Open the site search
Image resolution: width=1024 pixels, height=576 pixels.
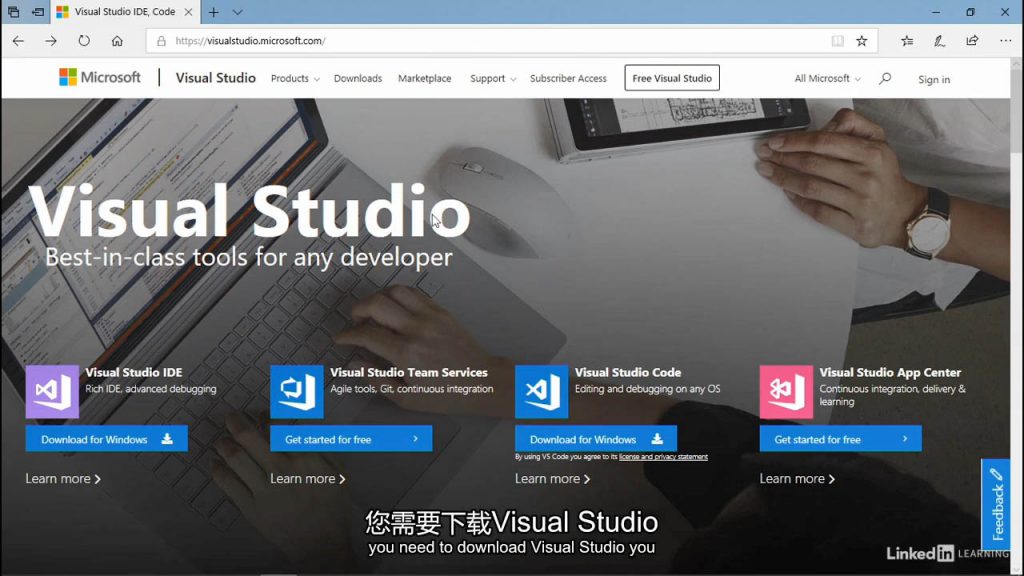pos(885,78)
